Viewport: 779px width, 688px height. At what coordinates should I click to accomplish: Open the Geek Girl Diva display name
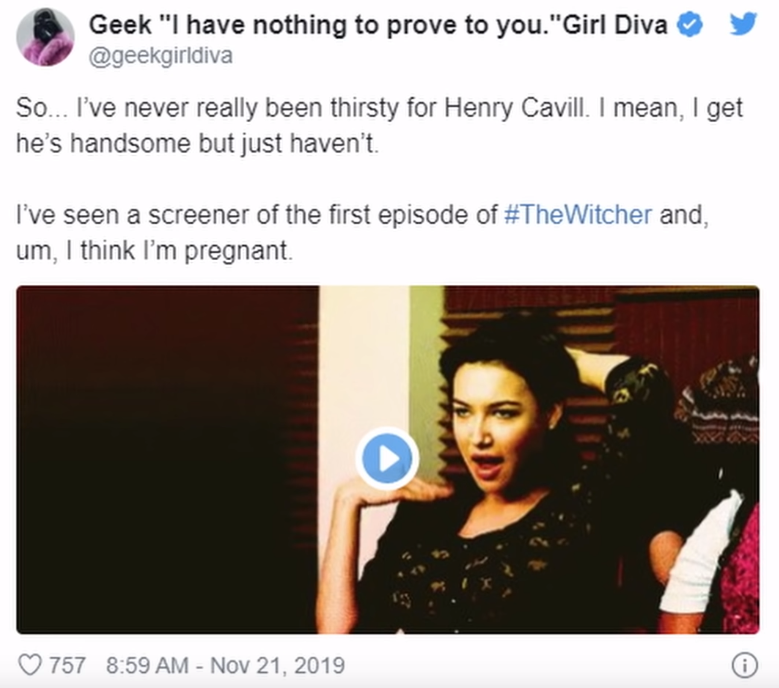click(382, 27)
